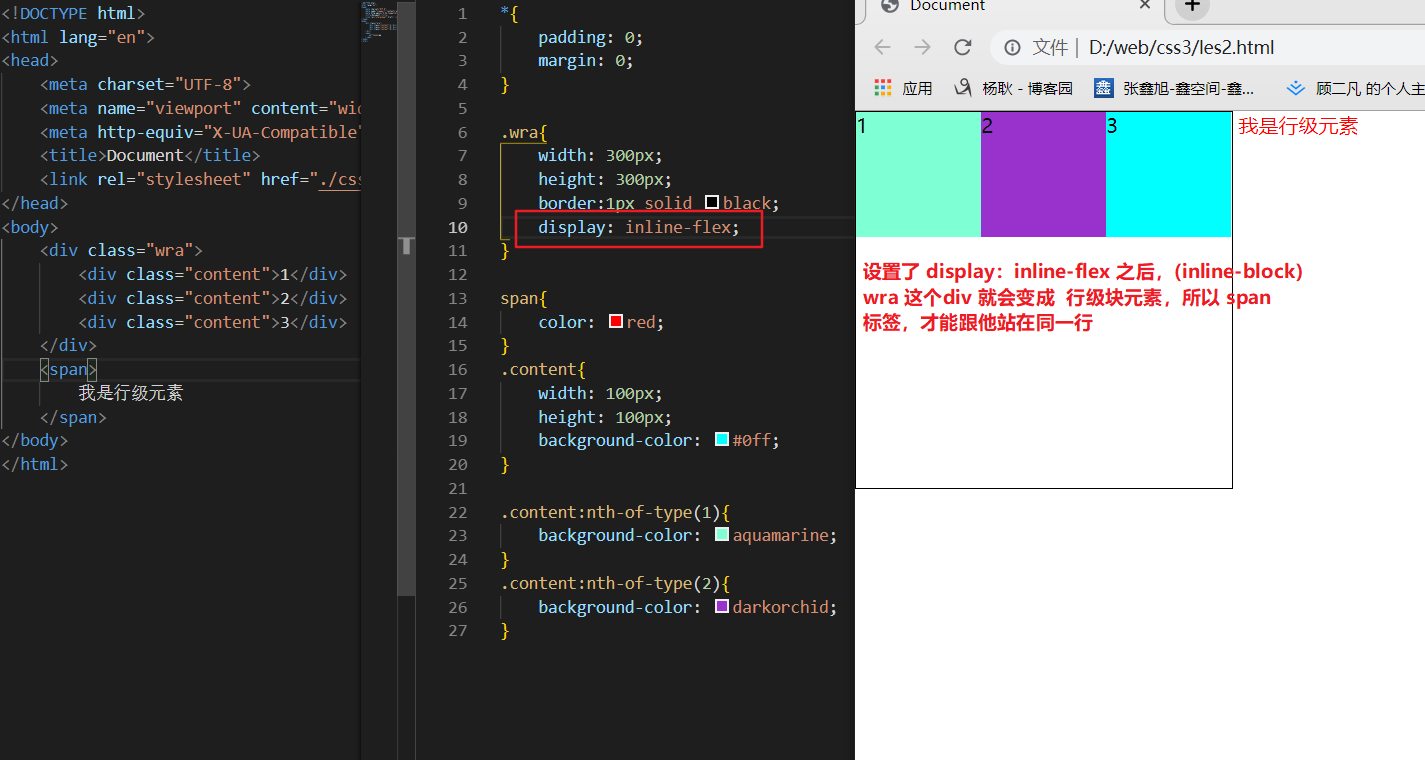Click the red color swatch on line 14

point(616,322)
